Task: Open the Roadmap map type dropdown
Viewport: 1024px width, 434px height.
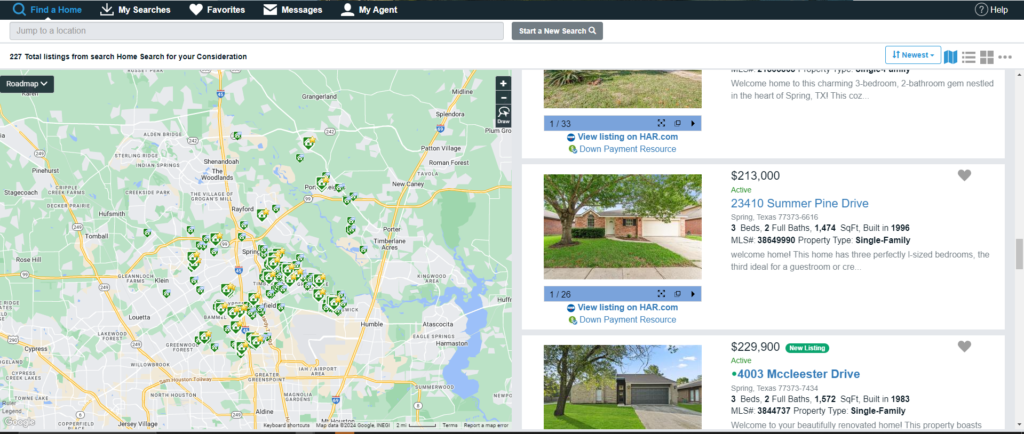Action: click(27, 84)
